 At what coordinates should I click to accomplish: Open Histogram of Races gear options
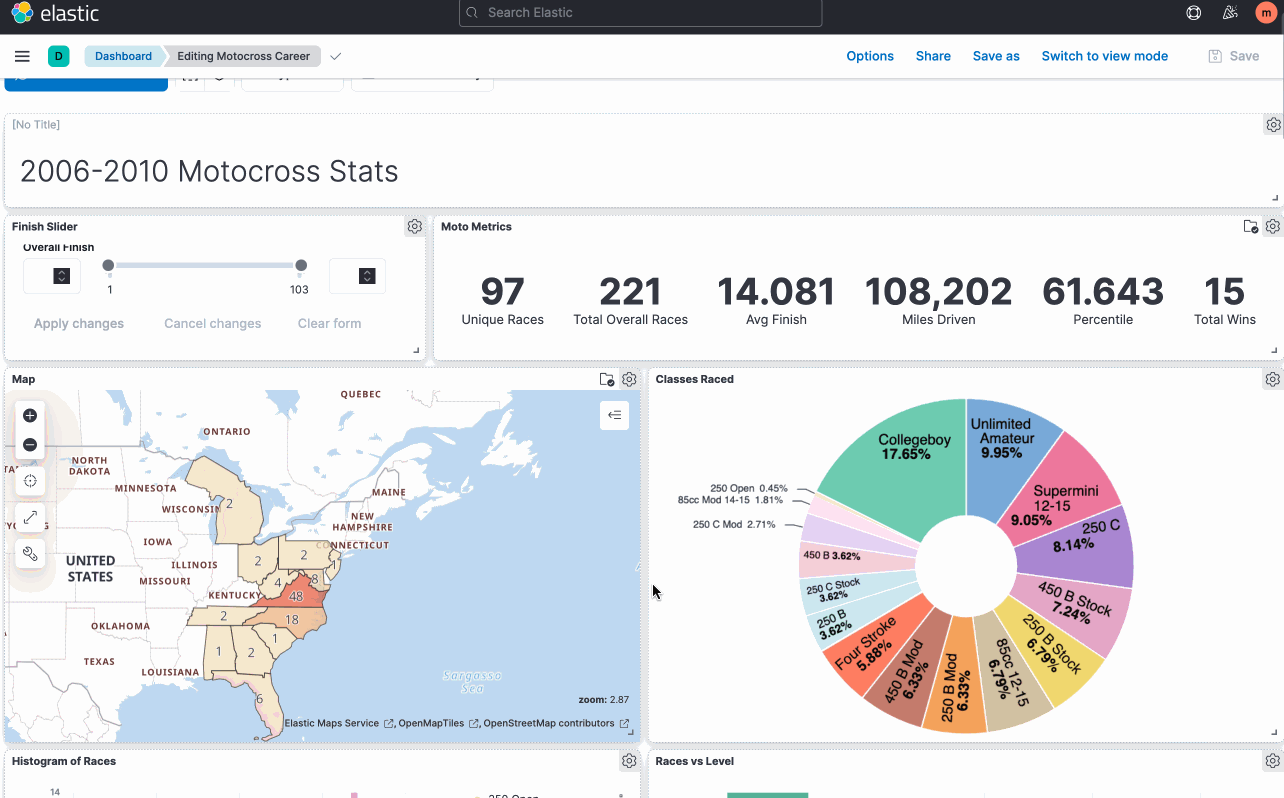[x=629, y=762]
